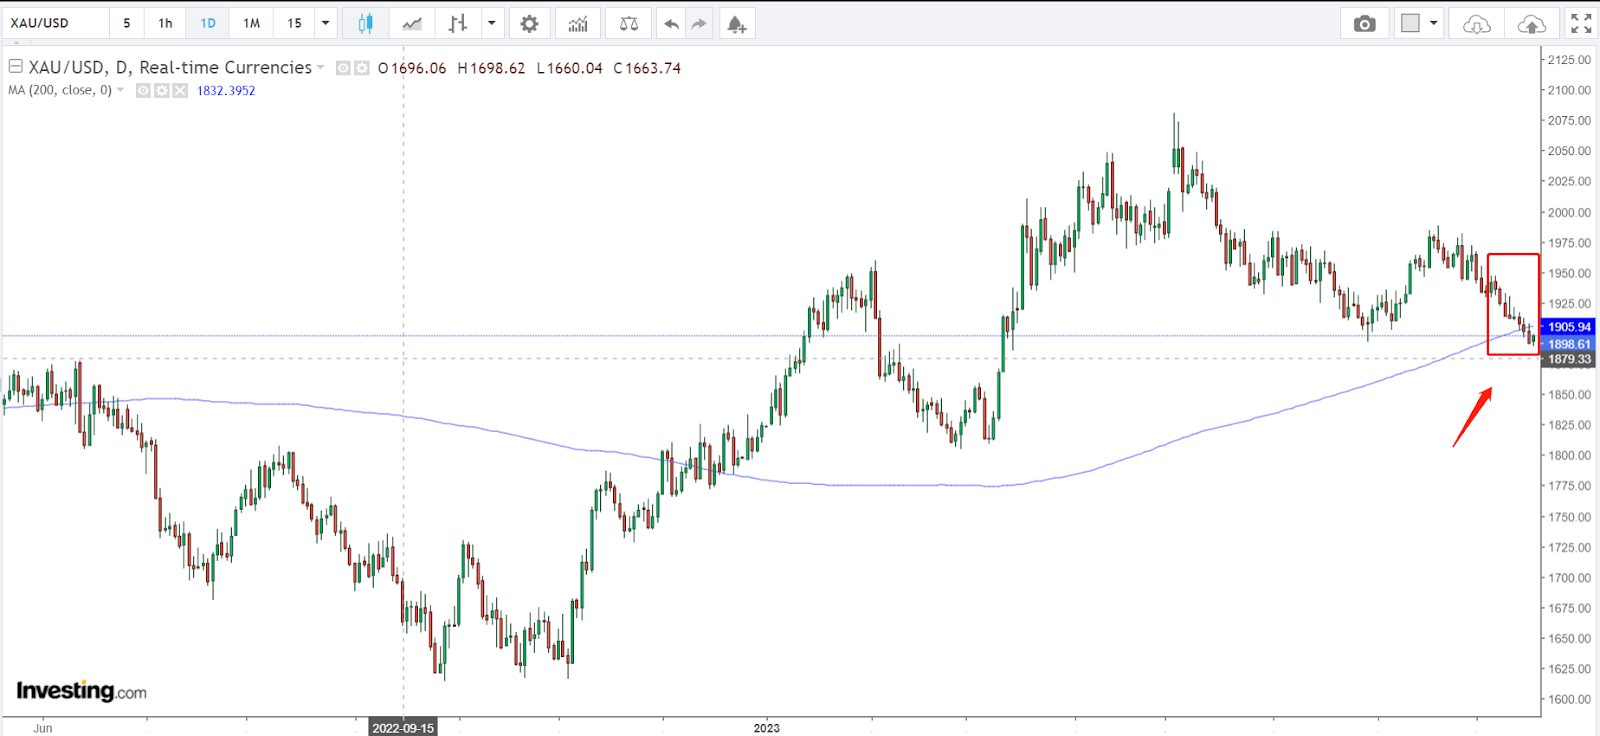Image resolution: width=1600 pixels, height=736 pixels.
Task: Create an alert with the bell icon
Action: [737, 23]
